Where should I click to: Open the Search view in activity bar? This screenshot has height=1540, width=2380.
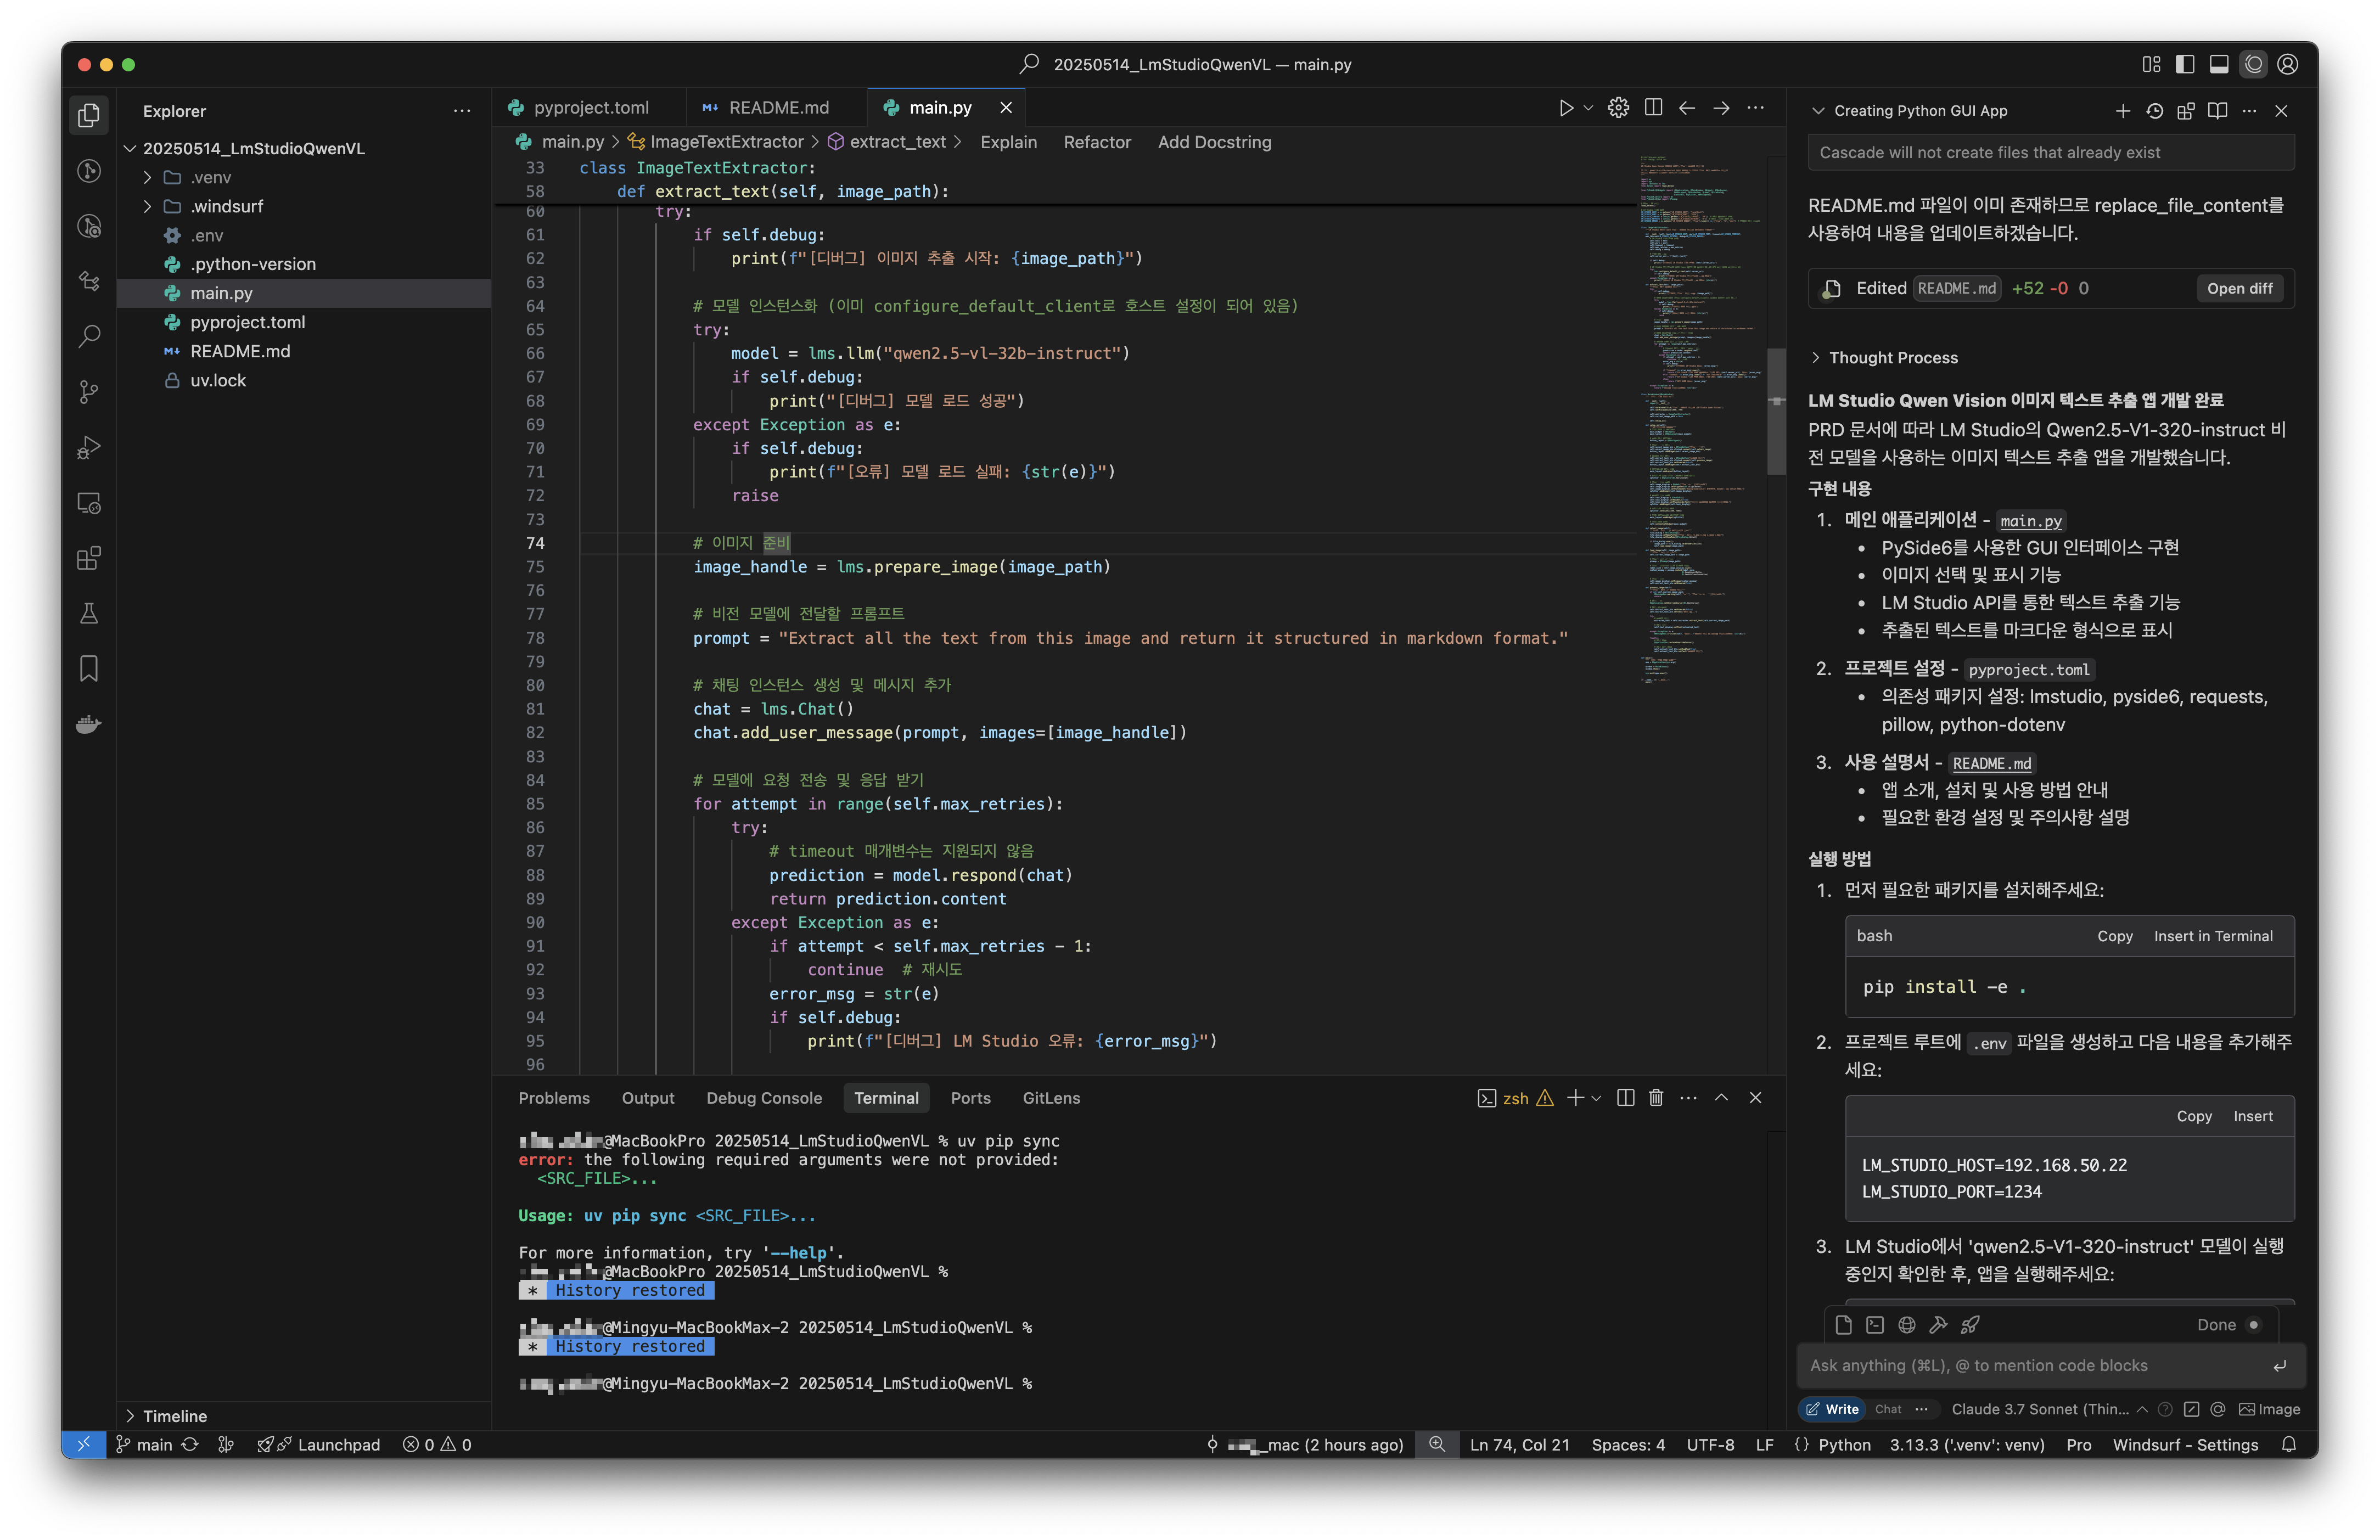click(x=89, y=336)
